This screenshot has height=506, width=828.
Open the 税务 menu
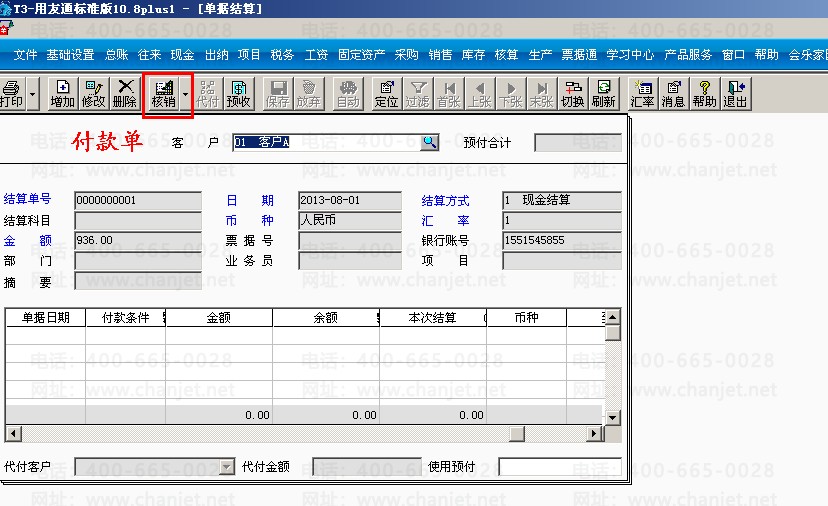tap(283, 54)
